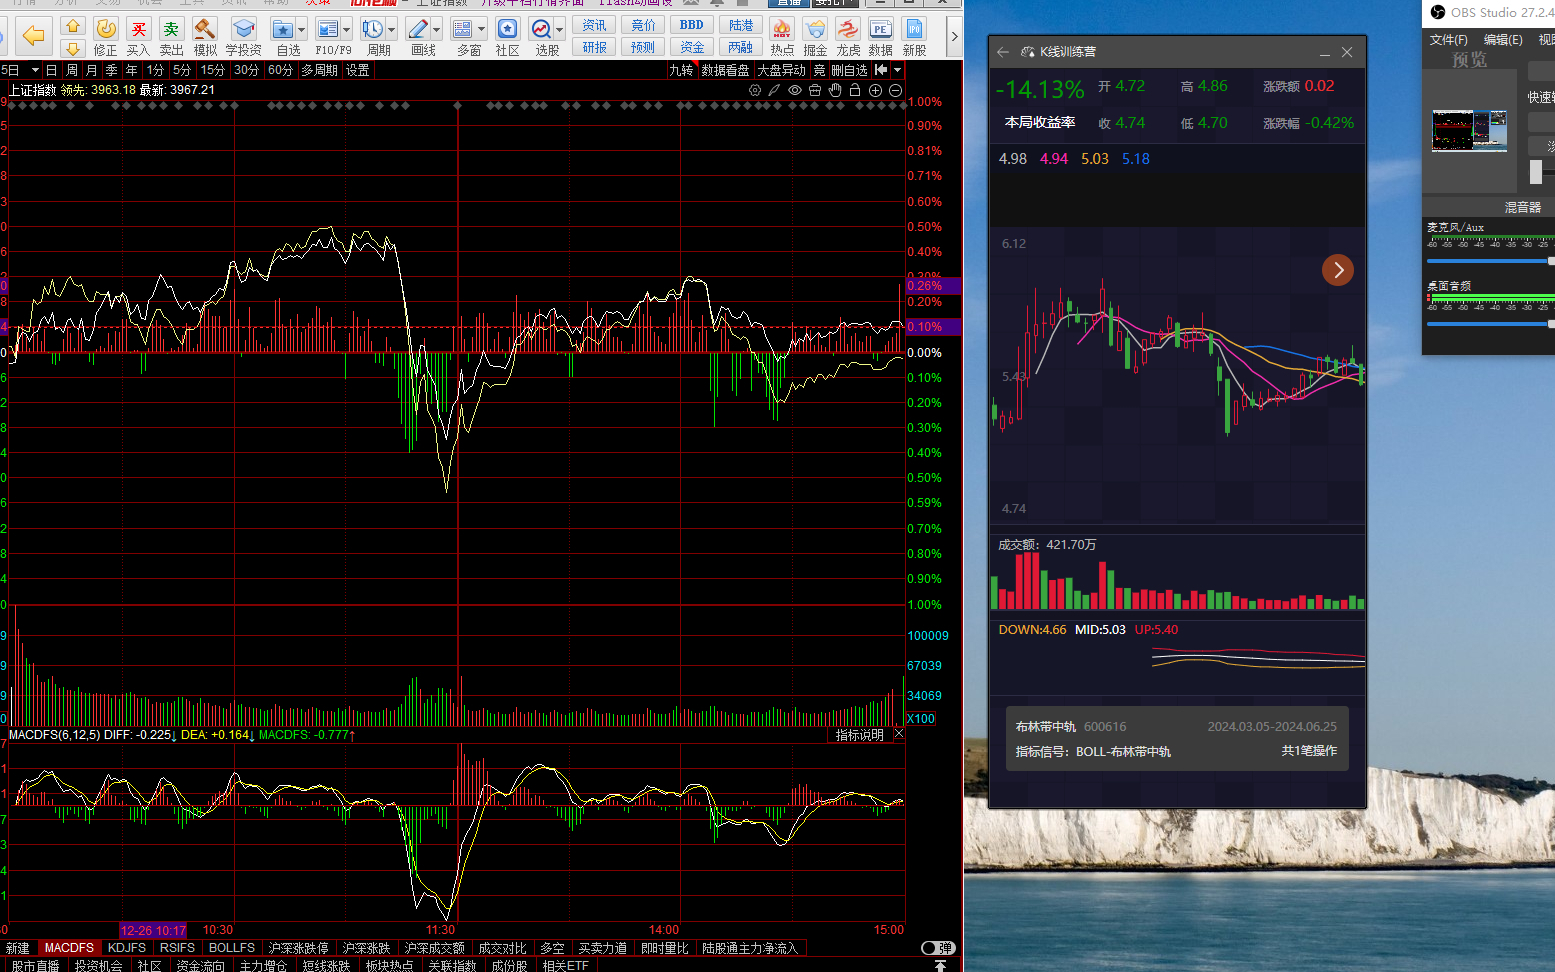Open the 文件(F) menu in OBS
This screenshot has width=1555, height=972.
[x=1448, y=40]
